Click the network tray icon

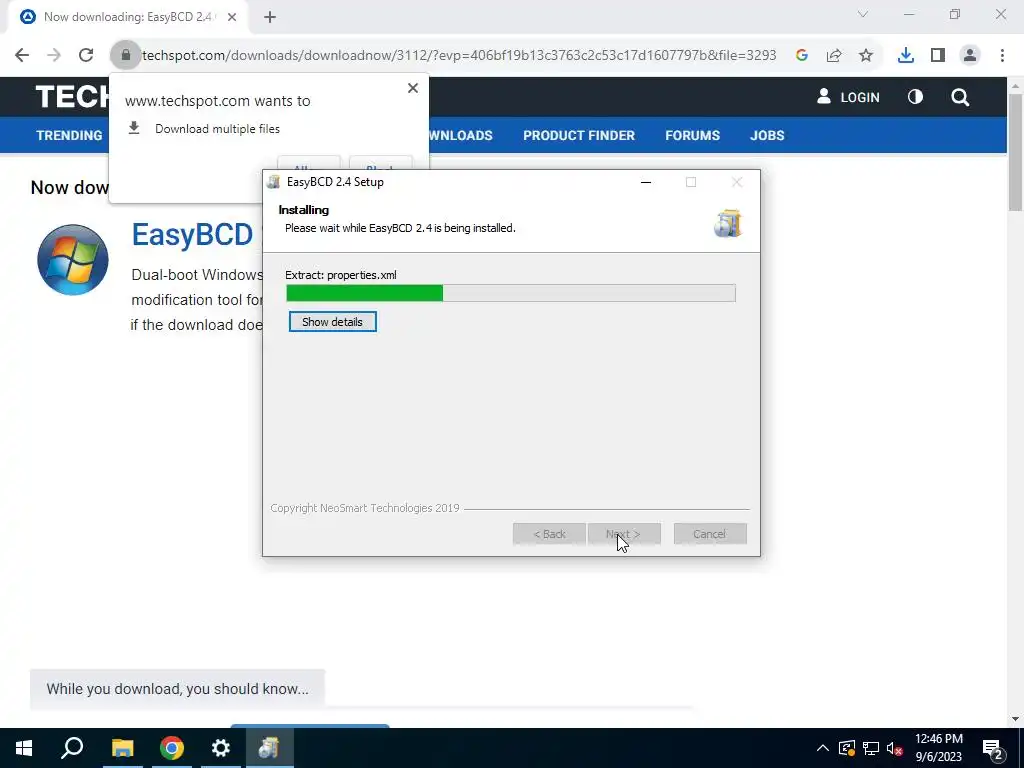click(x=871, y=748)
